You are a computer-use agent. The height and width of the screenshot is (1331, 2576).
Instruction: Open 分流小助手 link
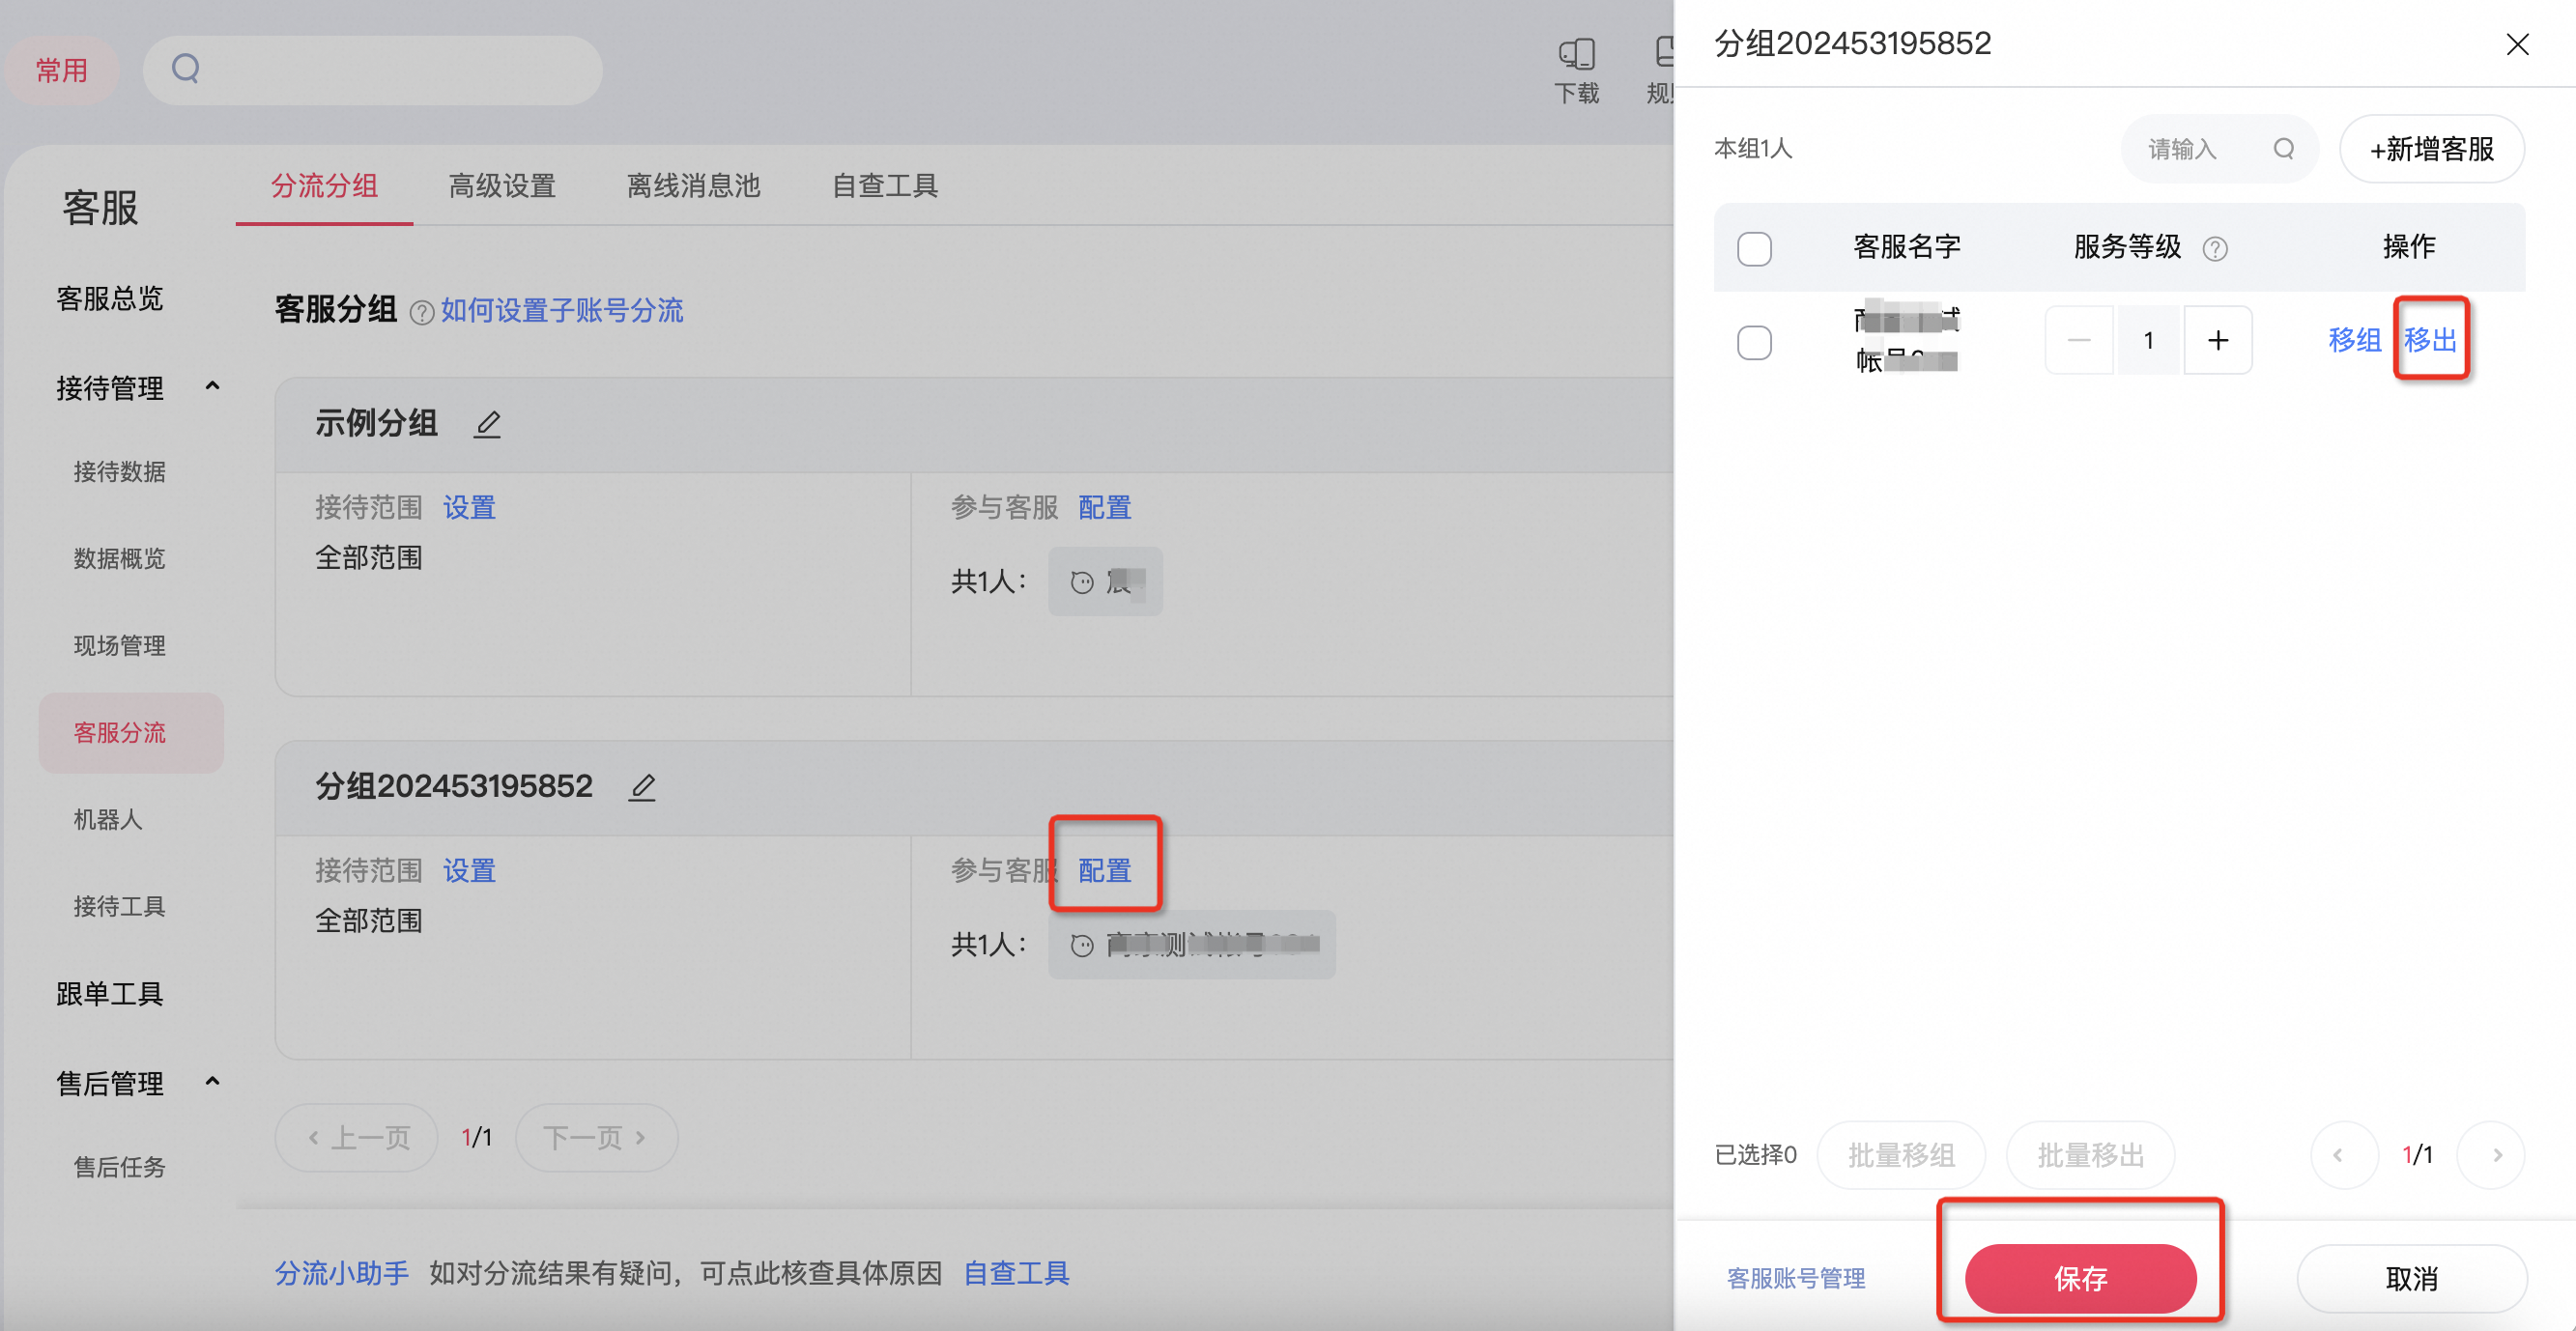(342, 1273)
